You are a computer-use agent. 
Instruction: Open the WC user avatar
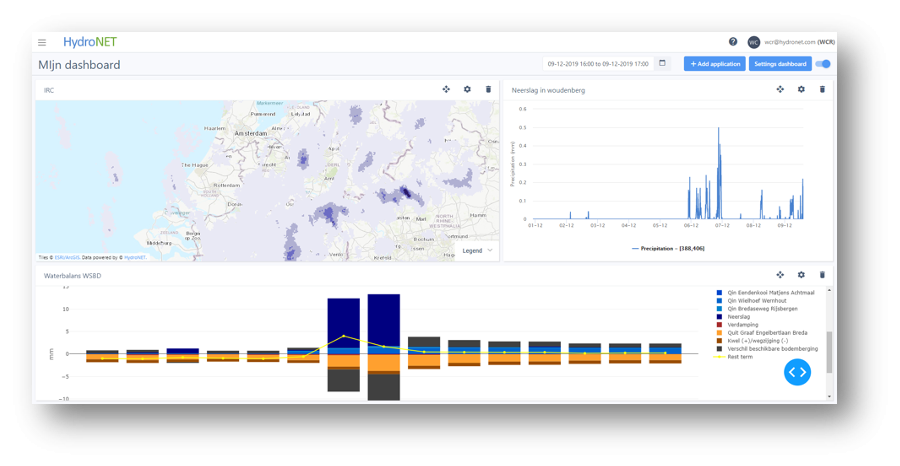pos(754,42)
